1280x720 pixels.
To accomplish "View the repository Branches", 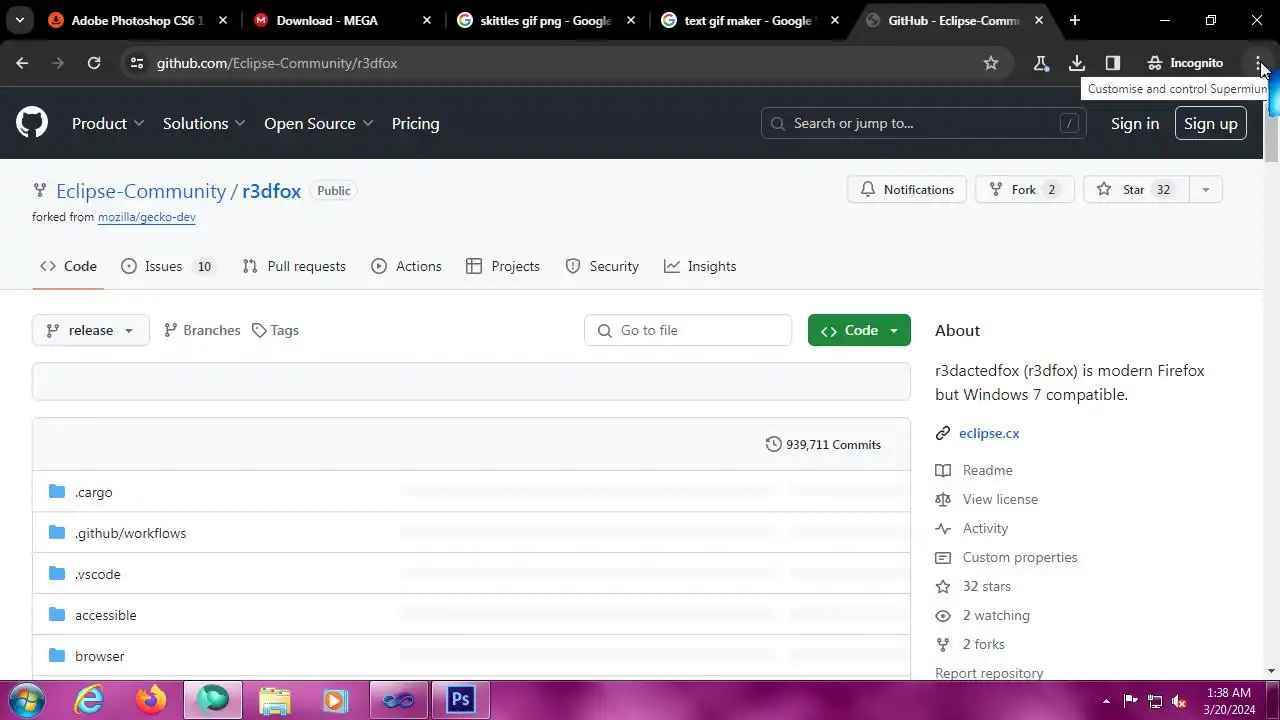I will coord(202,330).
